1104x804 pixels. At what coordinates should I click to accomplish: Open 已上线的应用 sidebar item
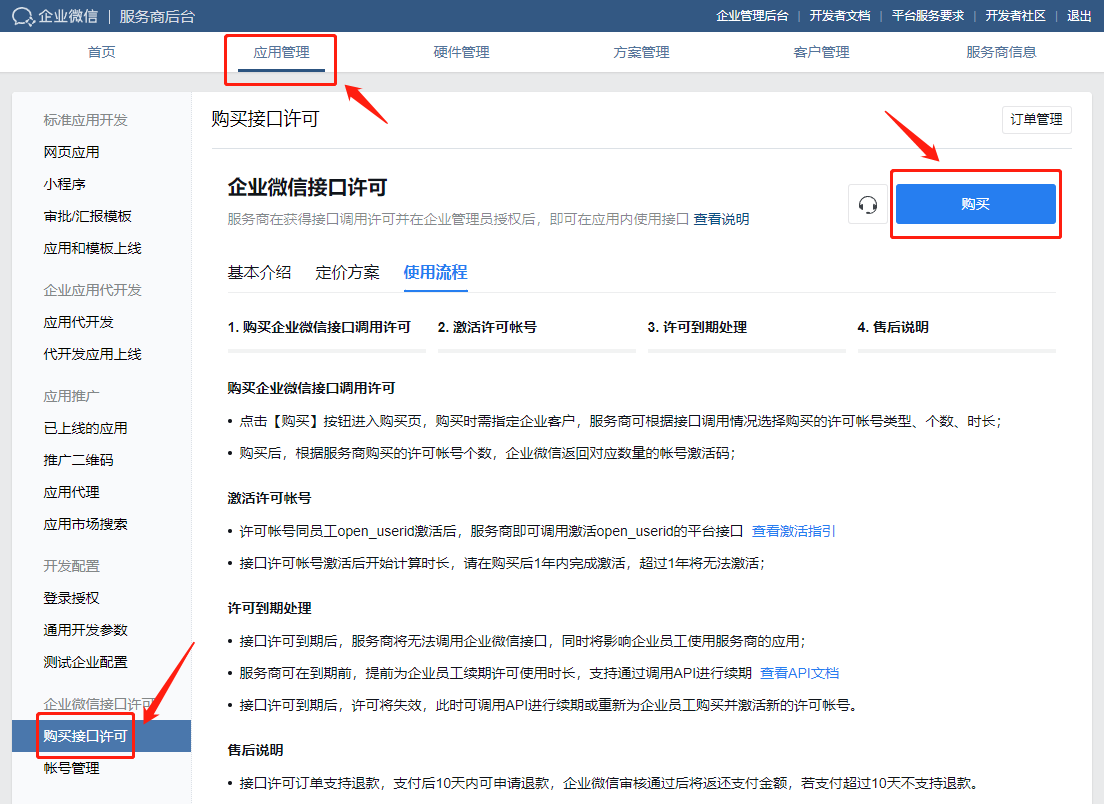tap(85, 428)
